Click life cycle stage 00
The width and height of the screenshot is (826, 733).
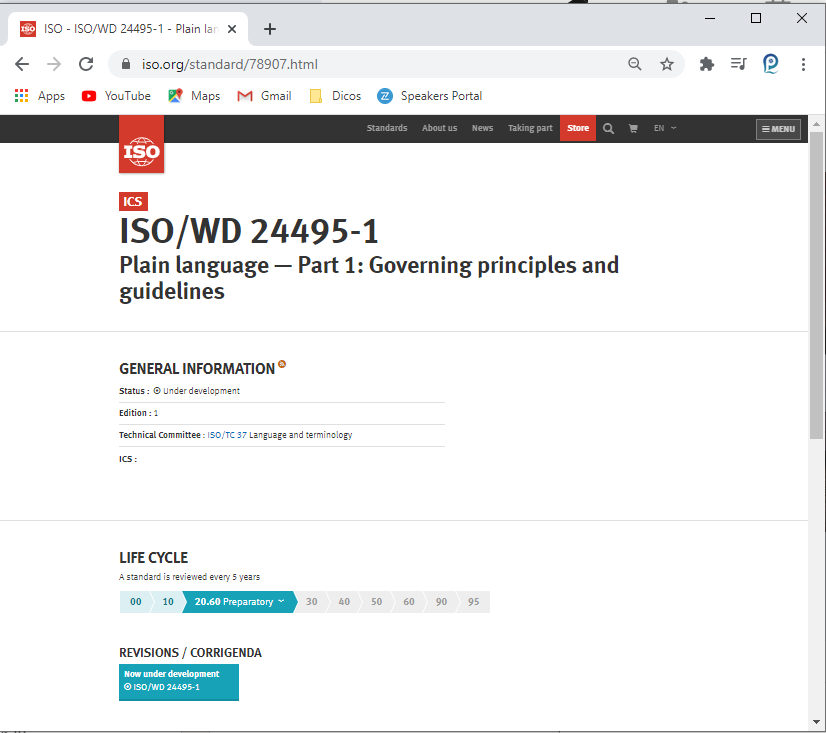(135, 602)
